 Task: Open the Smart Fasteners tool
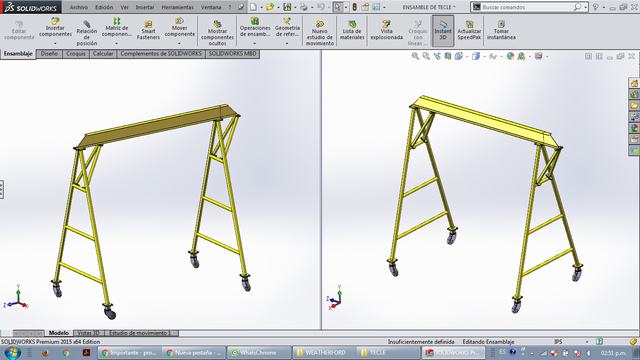(148, 31)
